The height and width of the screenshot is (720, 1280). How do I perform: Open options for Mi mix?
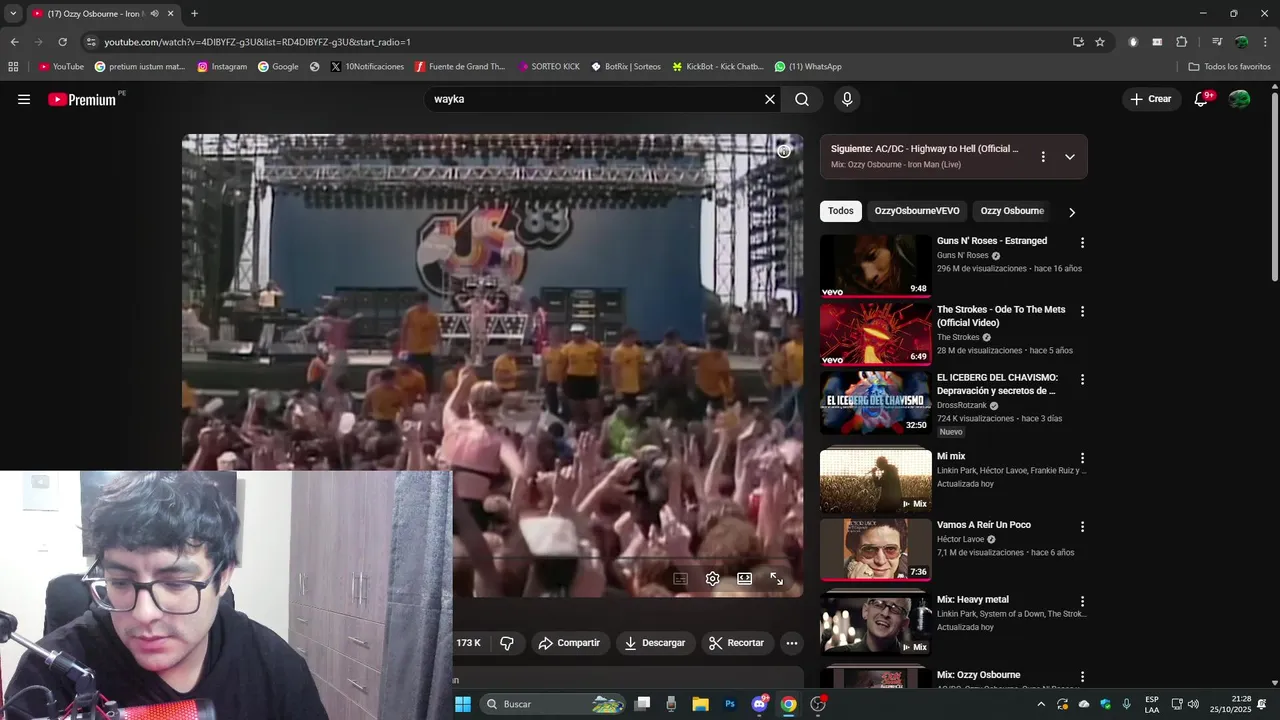pos(1082,459)
